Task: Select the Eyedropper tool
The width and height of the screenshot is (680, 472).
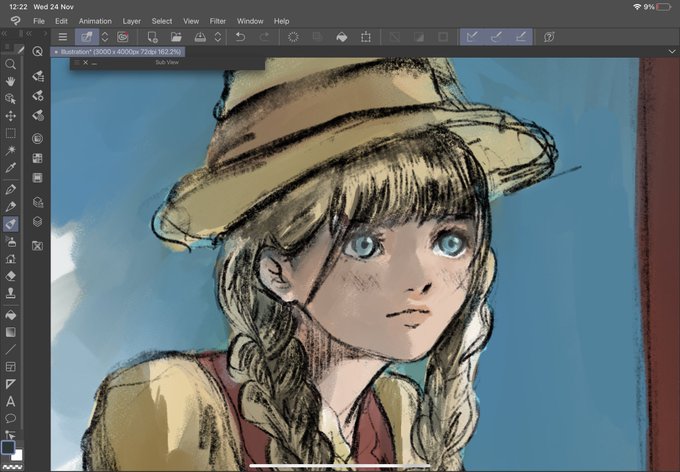Action: coord(10,168)
